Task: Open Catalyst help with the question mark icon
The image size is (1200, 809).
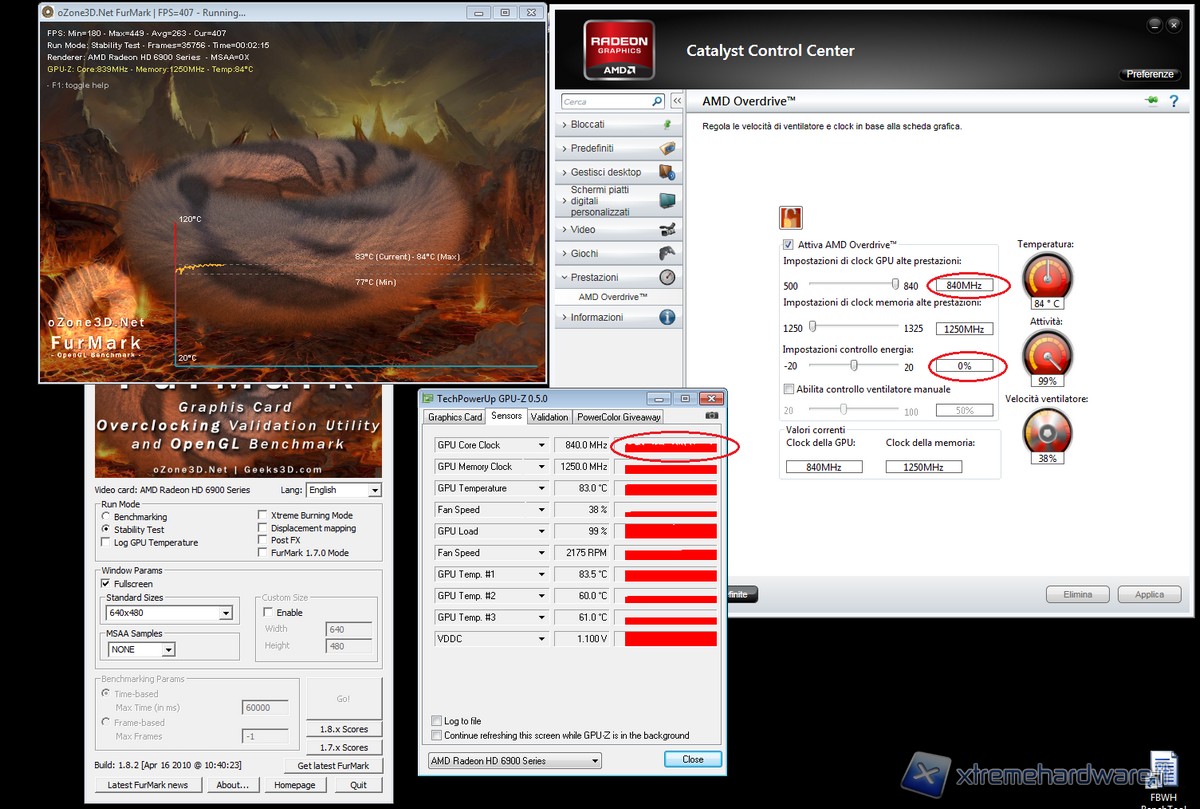Action: pyautogui.click(x=1172, y=101)
